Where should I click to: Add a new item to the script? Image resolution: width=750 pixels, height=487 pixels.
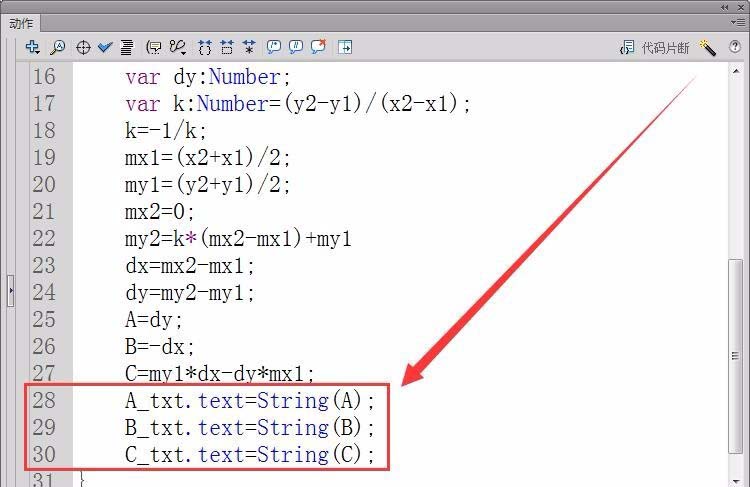[32, 47]
